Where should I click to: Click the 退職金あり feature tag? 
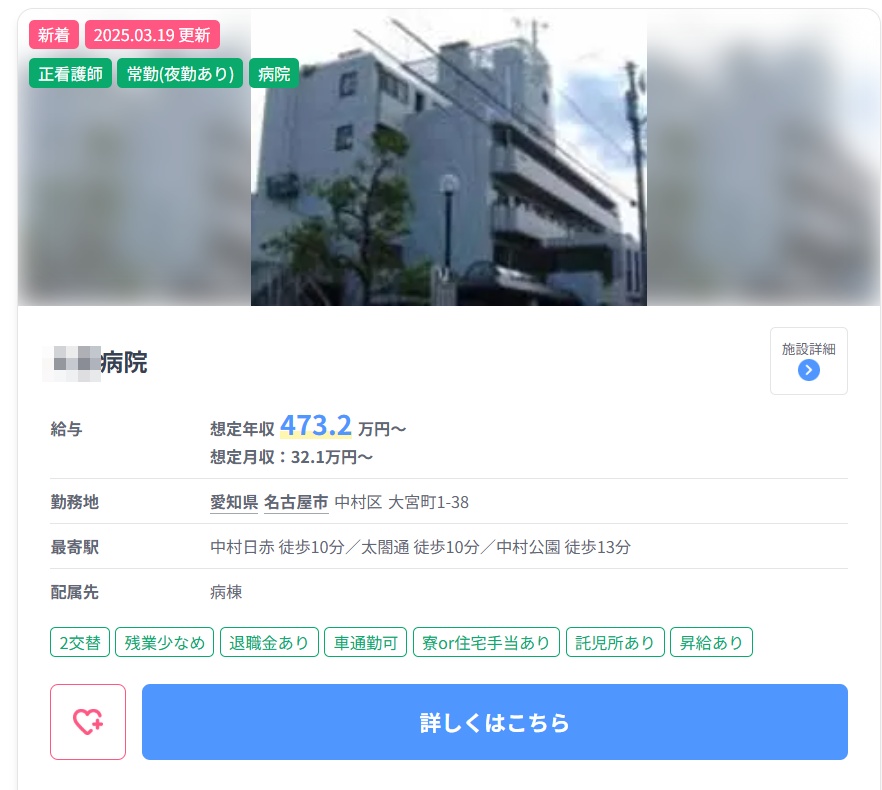[x=269, y=642]
